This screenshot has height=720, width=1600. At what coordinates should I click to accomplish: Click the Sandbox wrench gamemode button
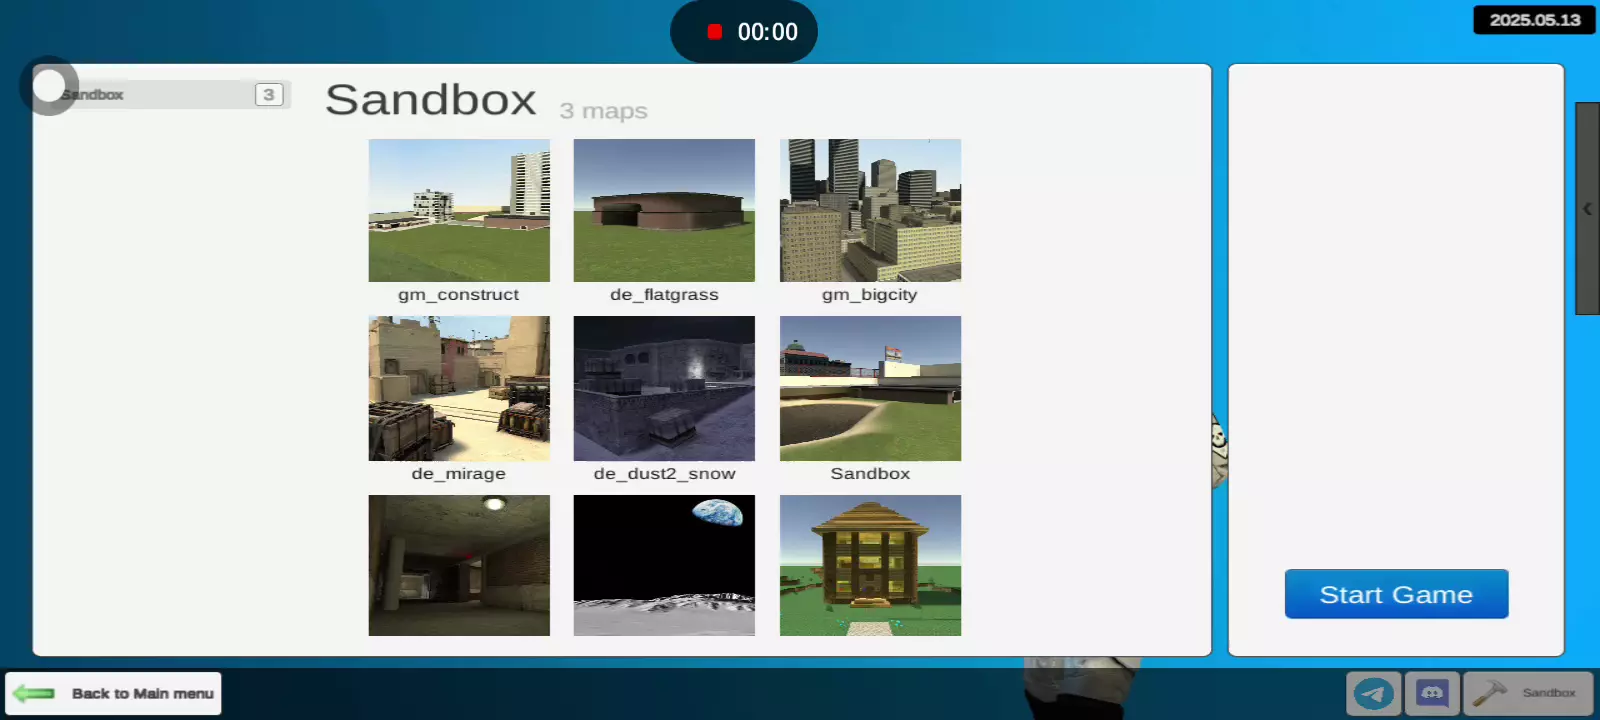point(1528,693)
